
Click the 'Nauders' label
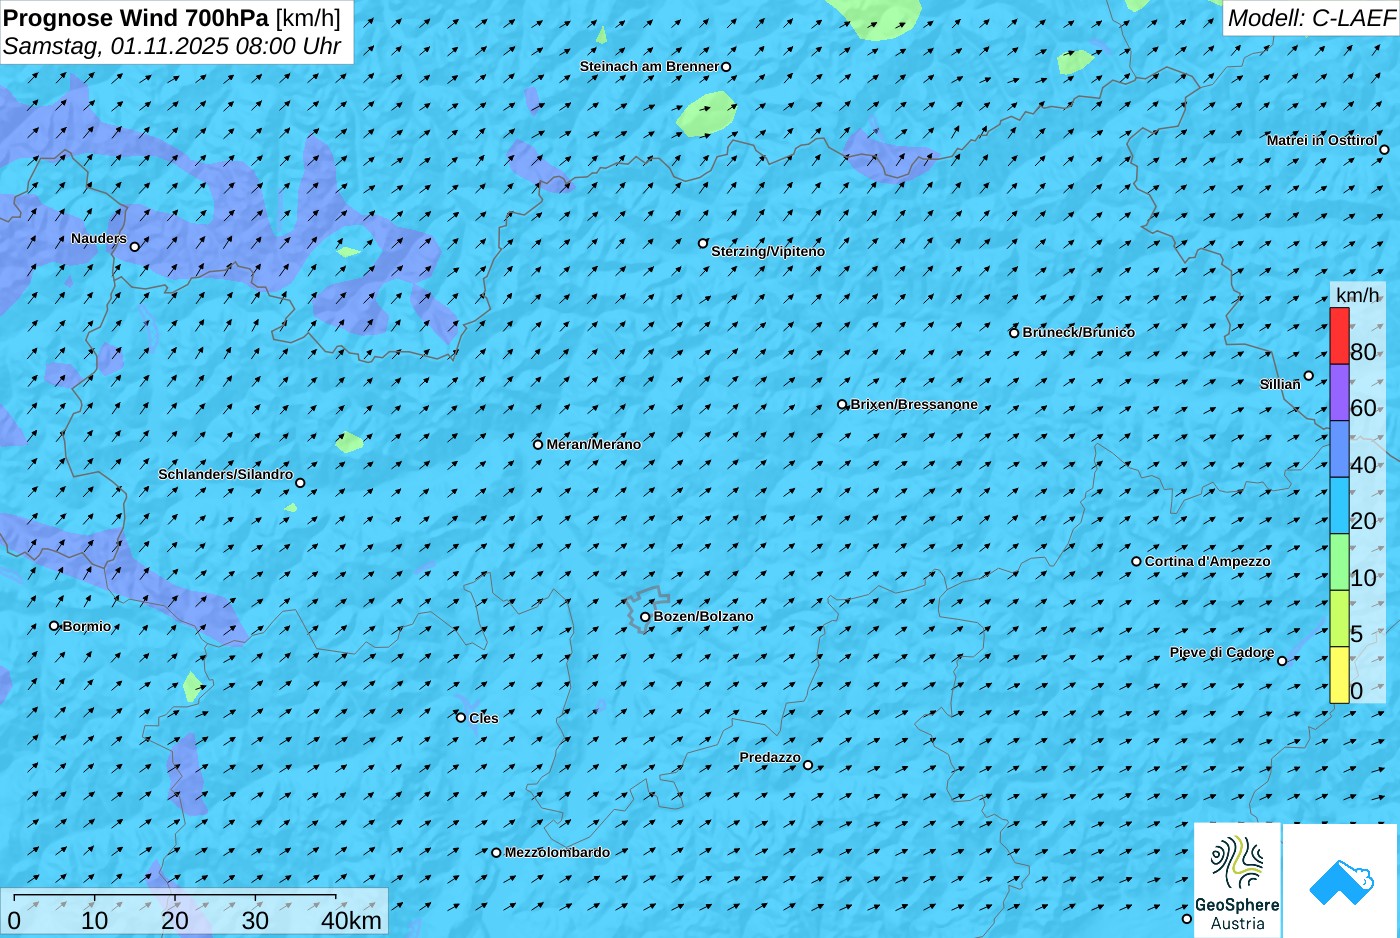pos(99,239)
